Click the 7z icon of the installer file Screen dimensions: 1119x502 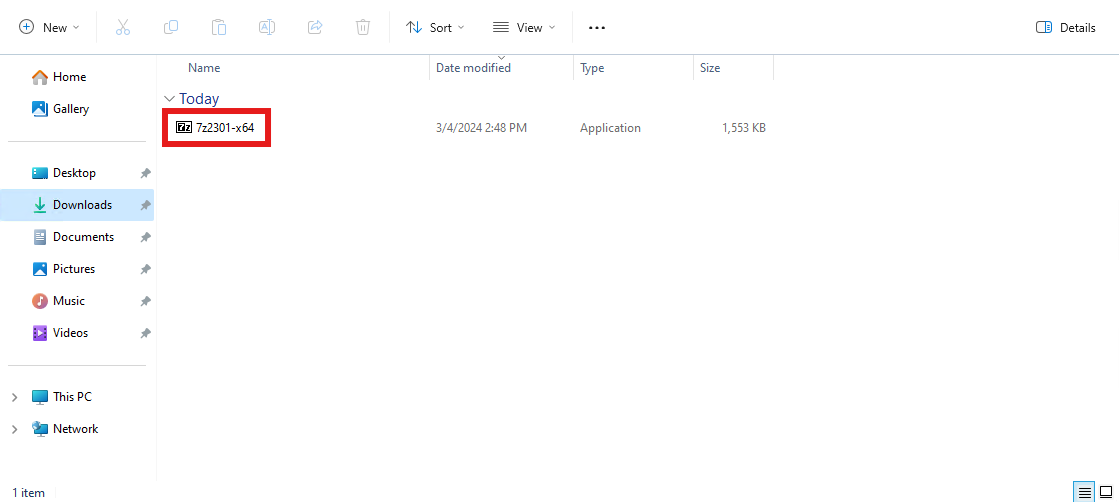183,128
